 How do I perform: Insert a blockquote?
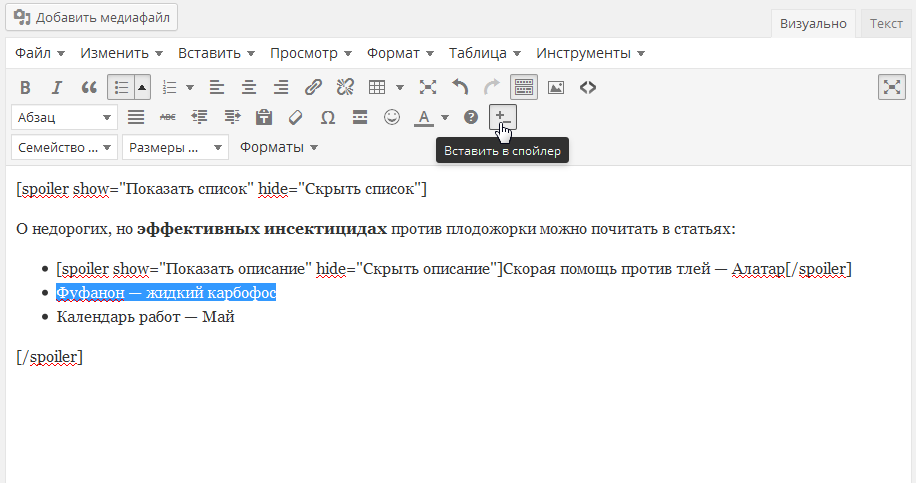pyautogui.click(x=89, y=88)
